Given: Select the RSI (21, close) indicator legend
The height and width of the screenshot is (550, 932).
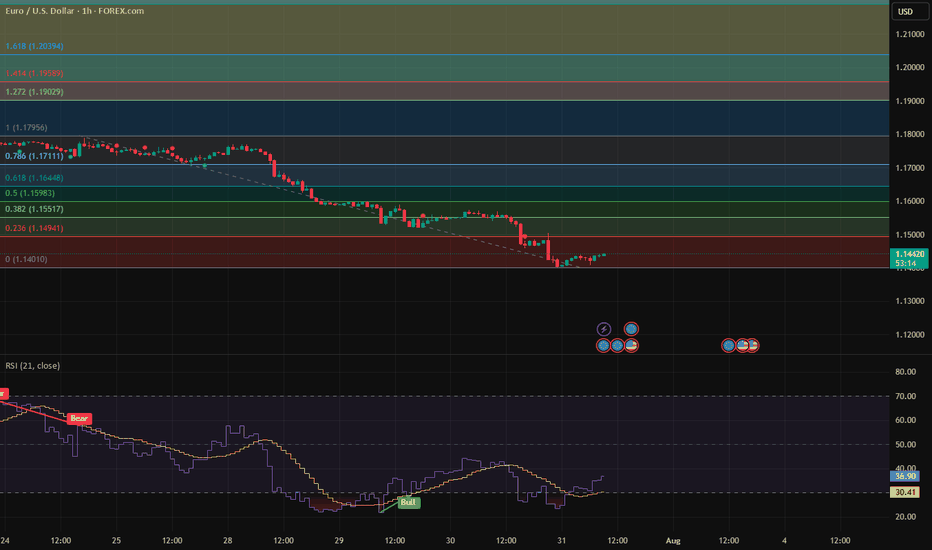Looking at the screenshot, I should coord(33,366).
